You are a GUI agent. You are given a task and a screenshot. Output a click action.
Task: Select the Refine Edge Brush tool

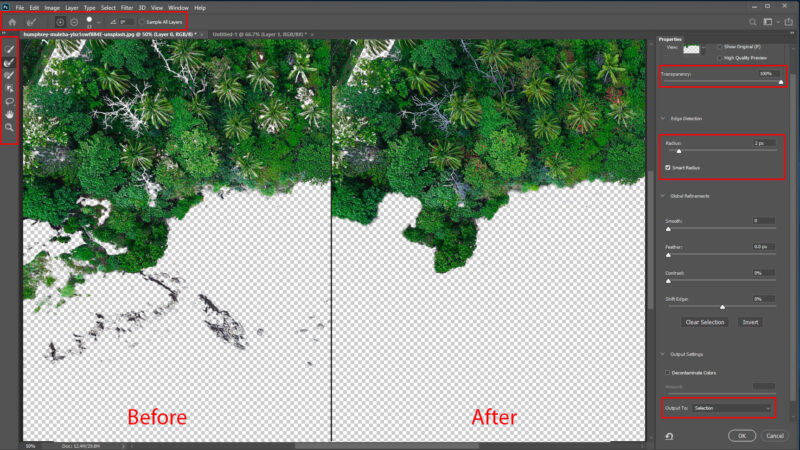[9, 62]
